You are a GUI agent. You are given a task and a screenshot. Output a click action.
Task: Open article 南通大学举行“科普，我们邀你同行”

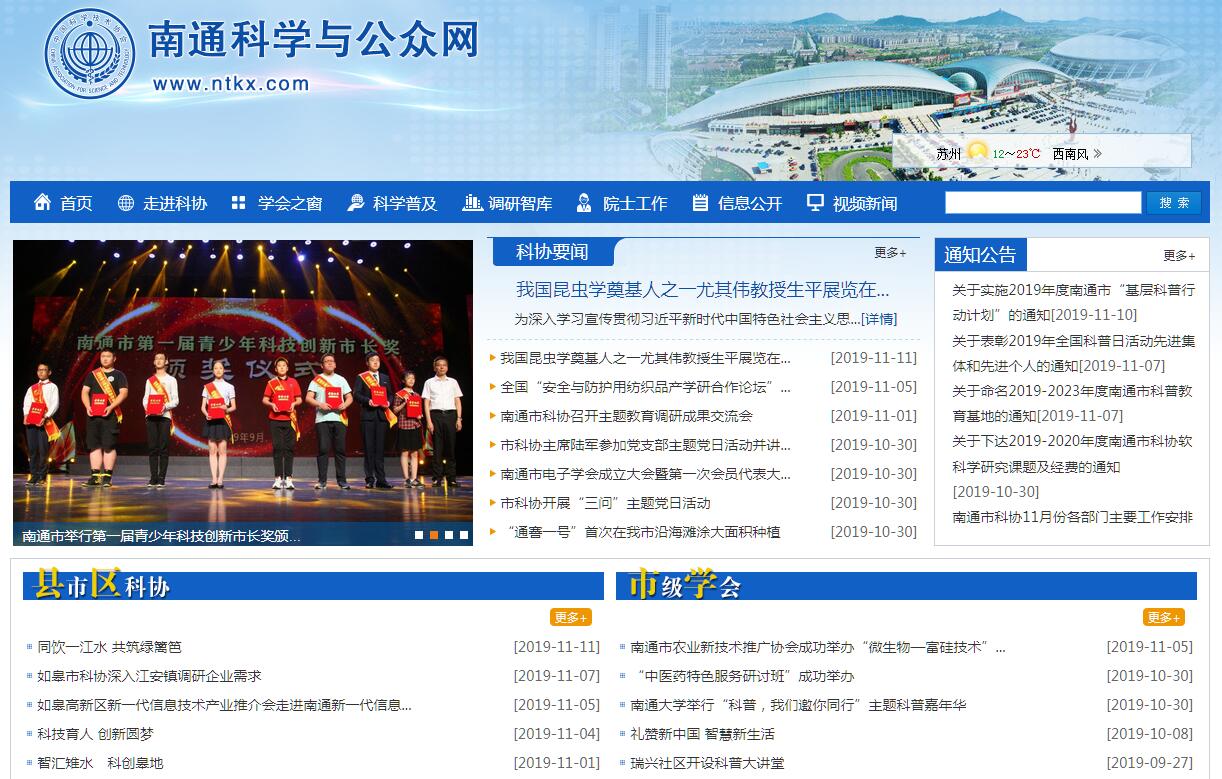(798, 705)
